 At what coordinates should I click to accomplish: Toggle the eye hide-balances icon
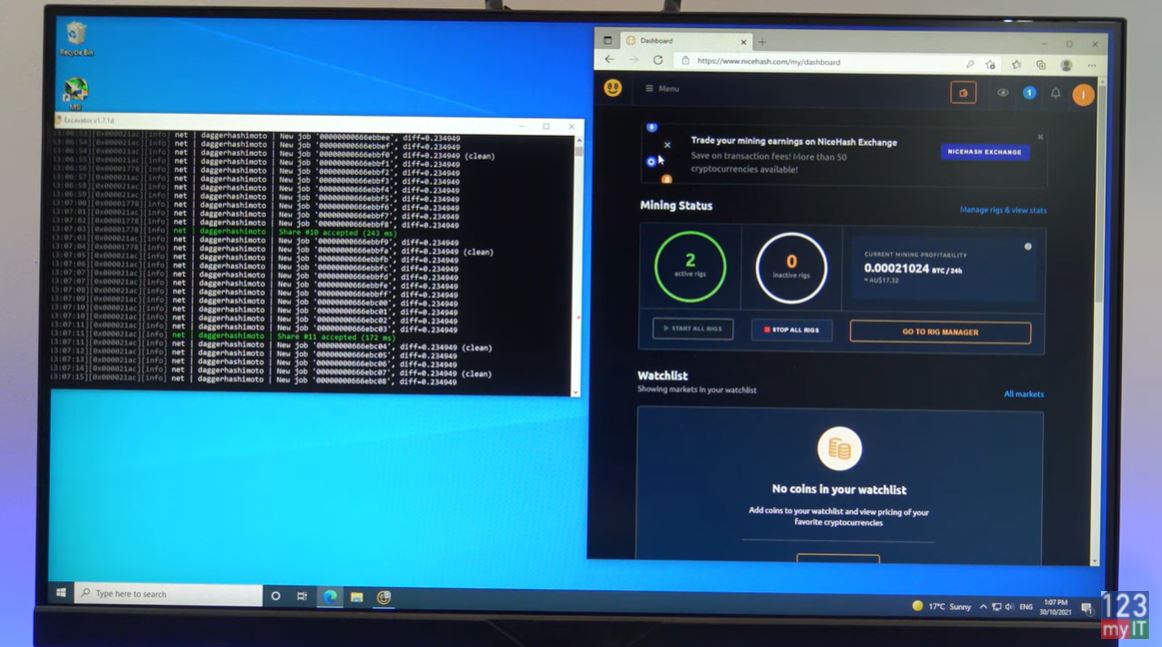(x=1003, y=93)
